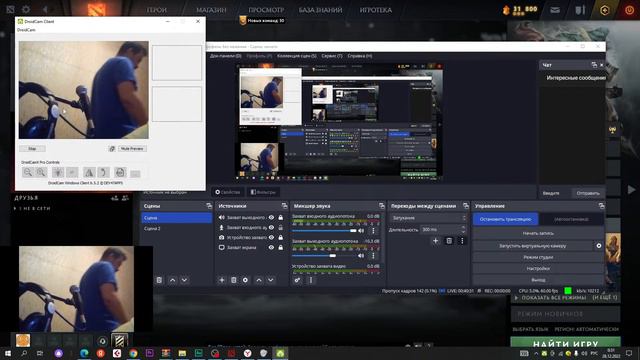Zoom in using DroidCam magnifier-plus icon

pos(41,172)
